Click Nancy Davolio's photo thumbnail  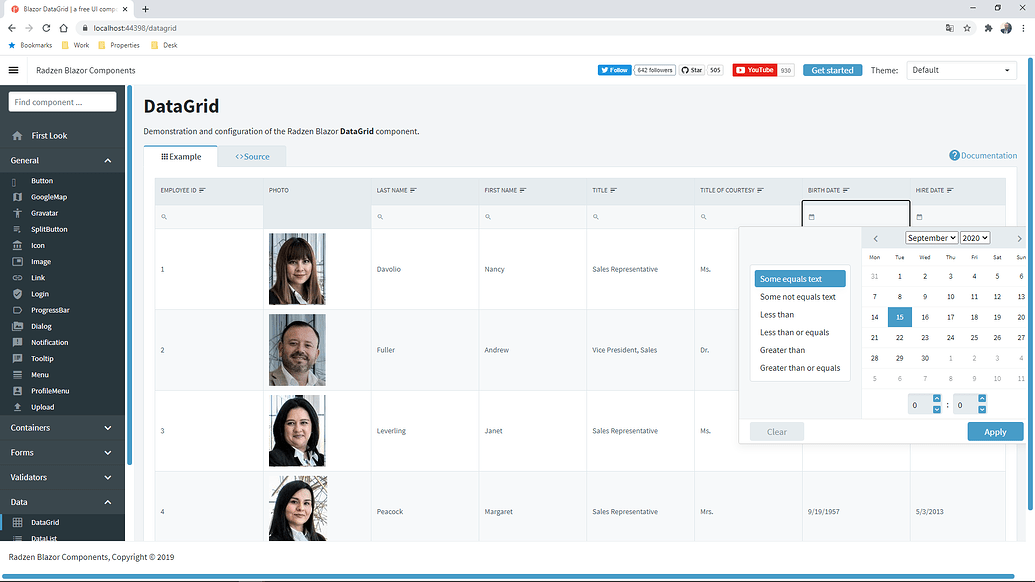point(297,269)
